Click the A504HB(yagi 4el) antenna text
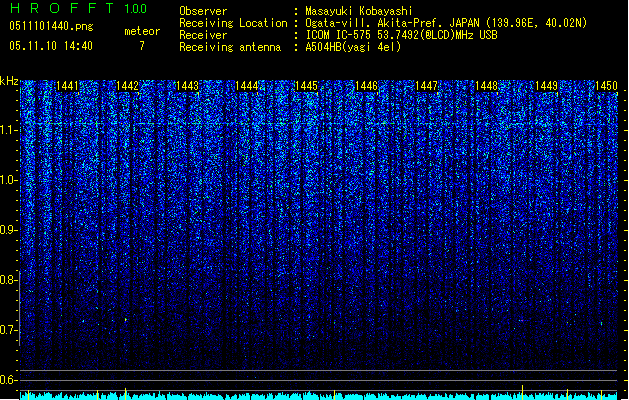Image resolution: width=629 pixels, height=400 pixels. coord(353,47)
